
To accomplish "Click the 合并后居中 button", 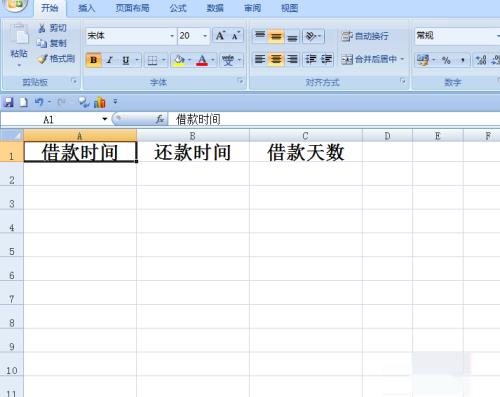I will click(x=372, y=60).
